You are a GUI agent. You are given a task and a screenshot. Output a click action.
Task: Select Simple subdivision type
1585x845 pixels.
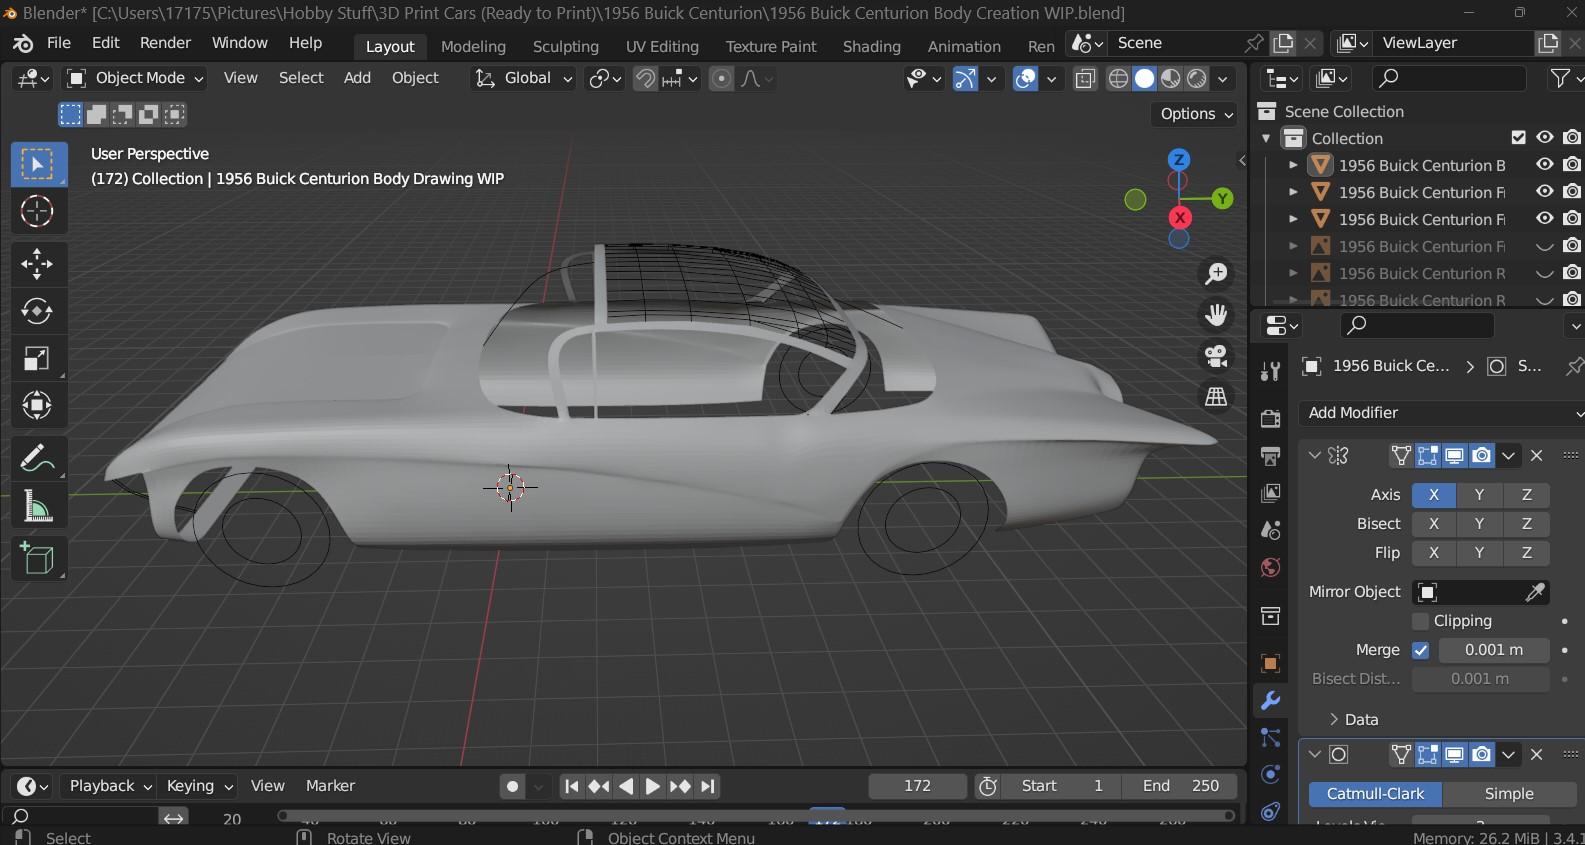(x=1509, y=794)
